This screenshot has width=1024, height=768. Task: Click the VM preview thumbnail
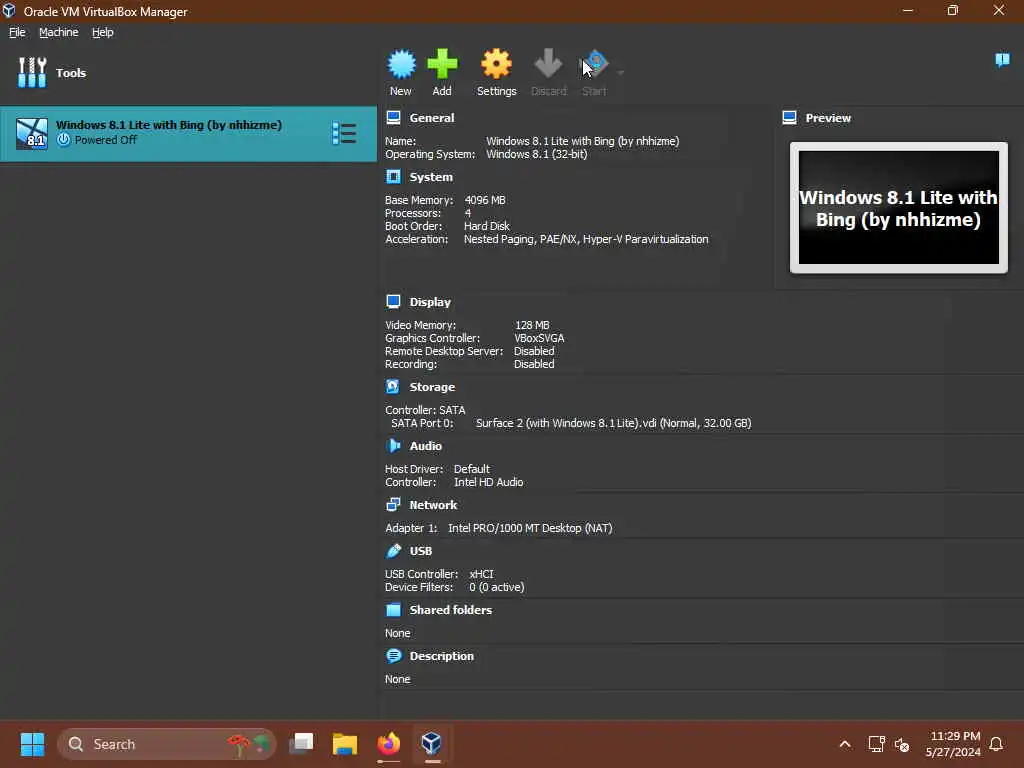(899, 208)
